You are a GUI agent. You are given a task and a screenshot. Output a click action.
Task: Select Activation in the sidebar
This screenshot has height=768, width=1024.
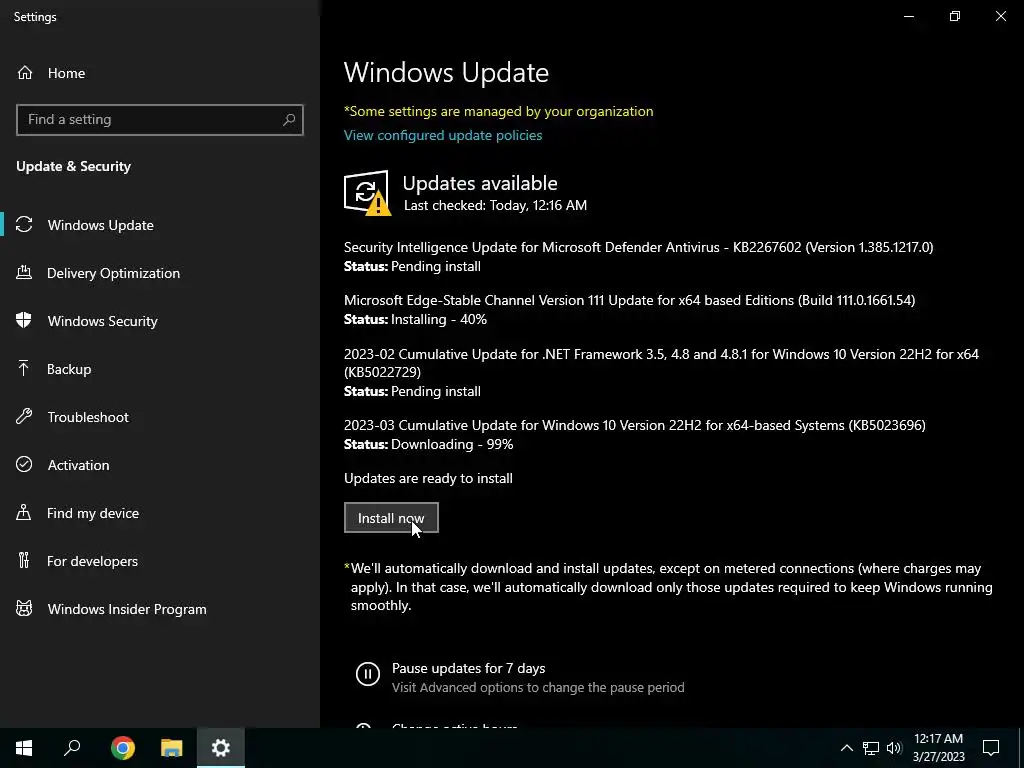tap(160, 464)
